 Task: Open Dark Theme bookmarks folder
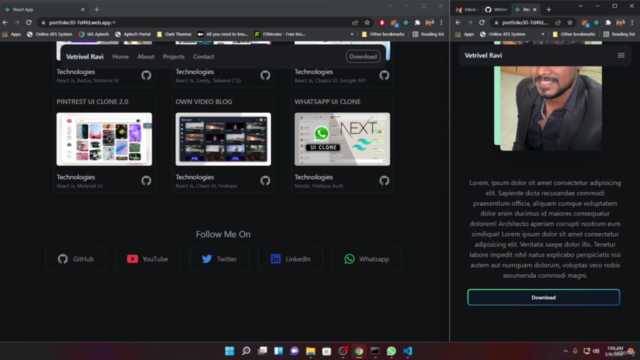[x=174, y=34]
